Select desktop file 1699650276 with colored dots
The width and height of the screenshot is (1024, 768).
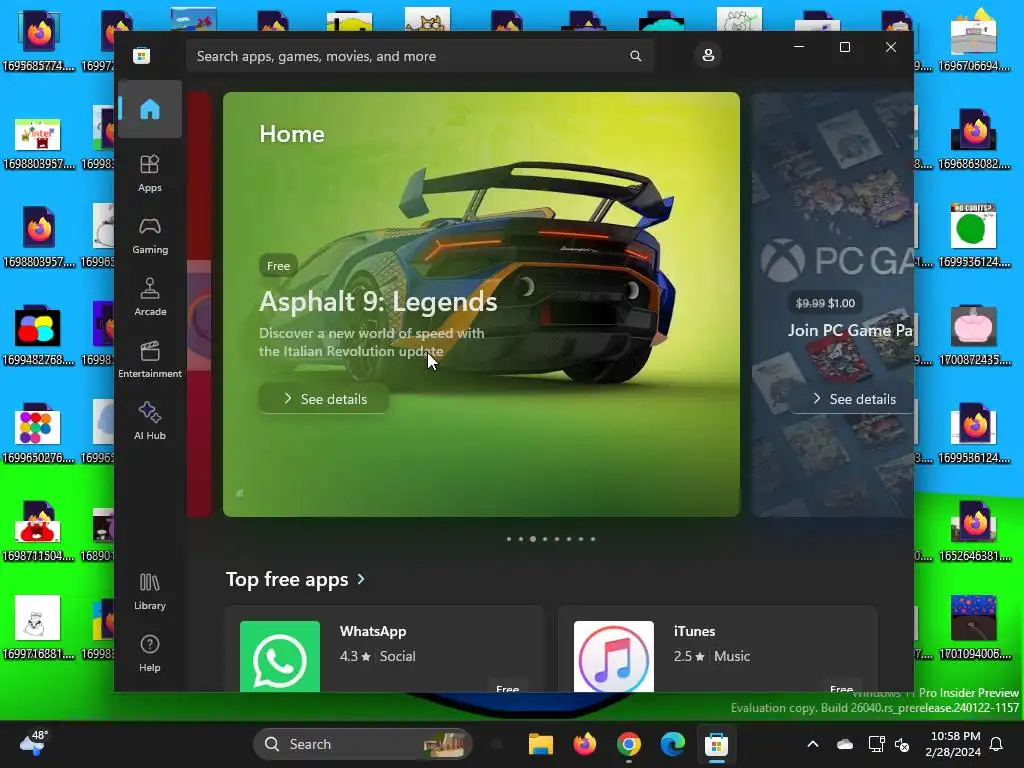pyautogui.click(x=38, y=432)
